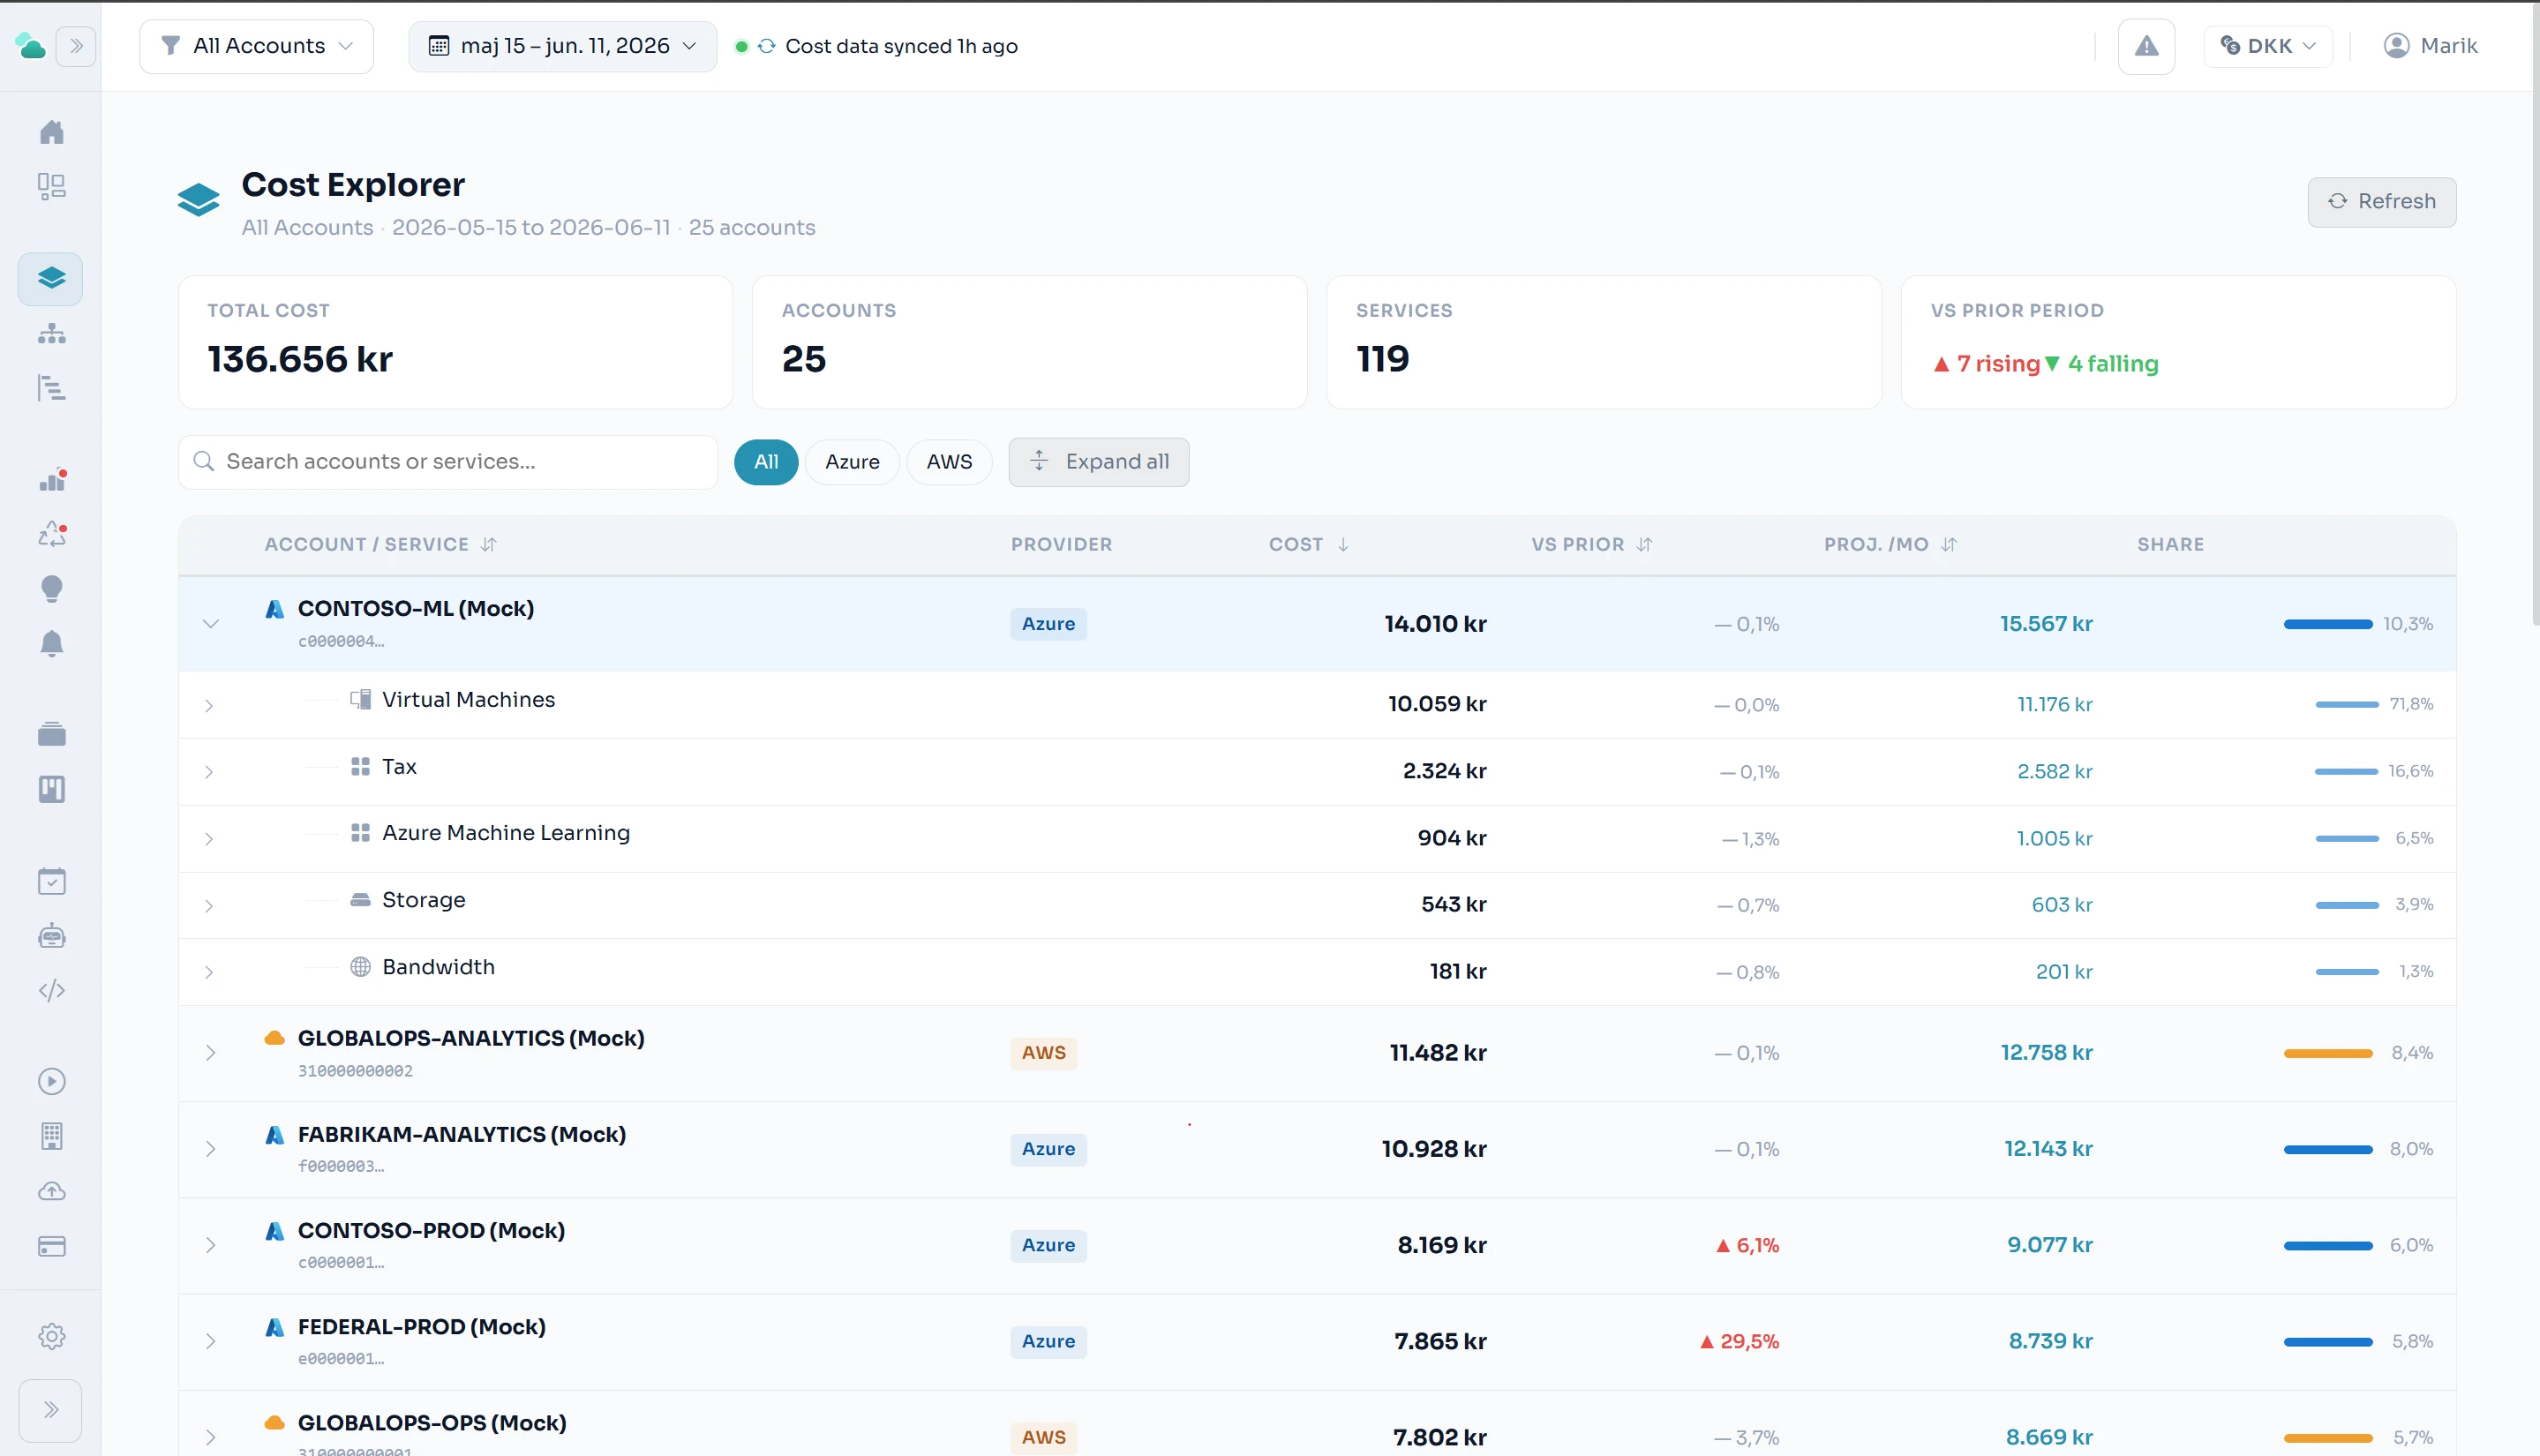Image resolution: width=2540 pixels, height=1456 pixels.
Task: Open the Home icon in sidebar
Action: (x=51, y=132)
